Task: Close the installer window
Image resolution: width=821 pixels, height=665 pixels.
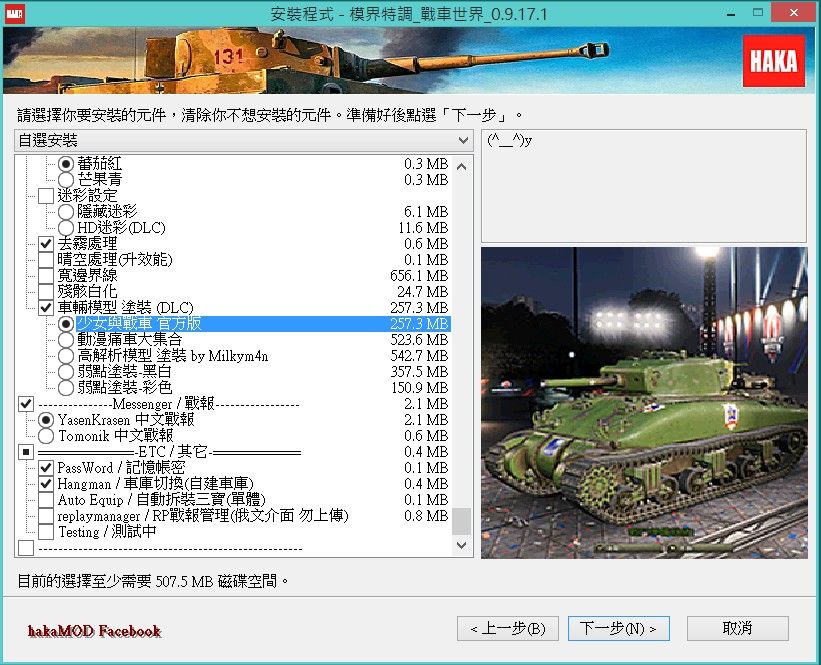Action: tap(794, 13)
